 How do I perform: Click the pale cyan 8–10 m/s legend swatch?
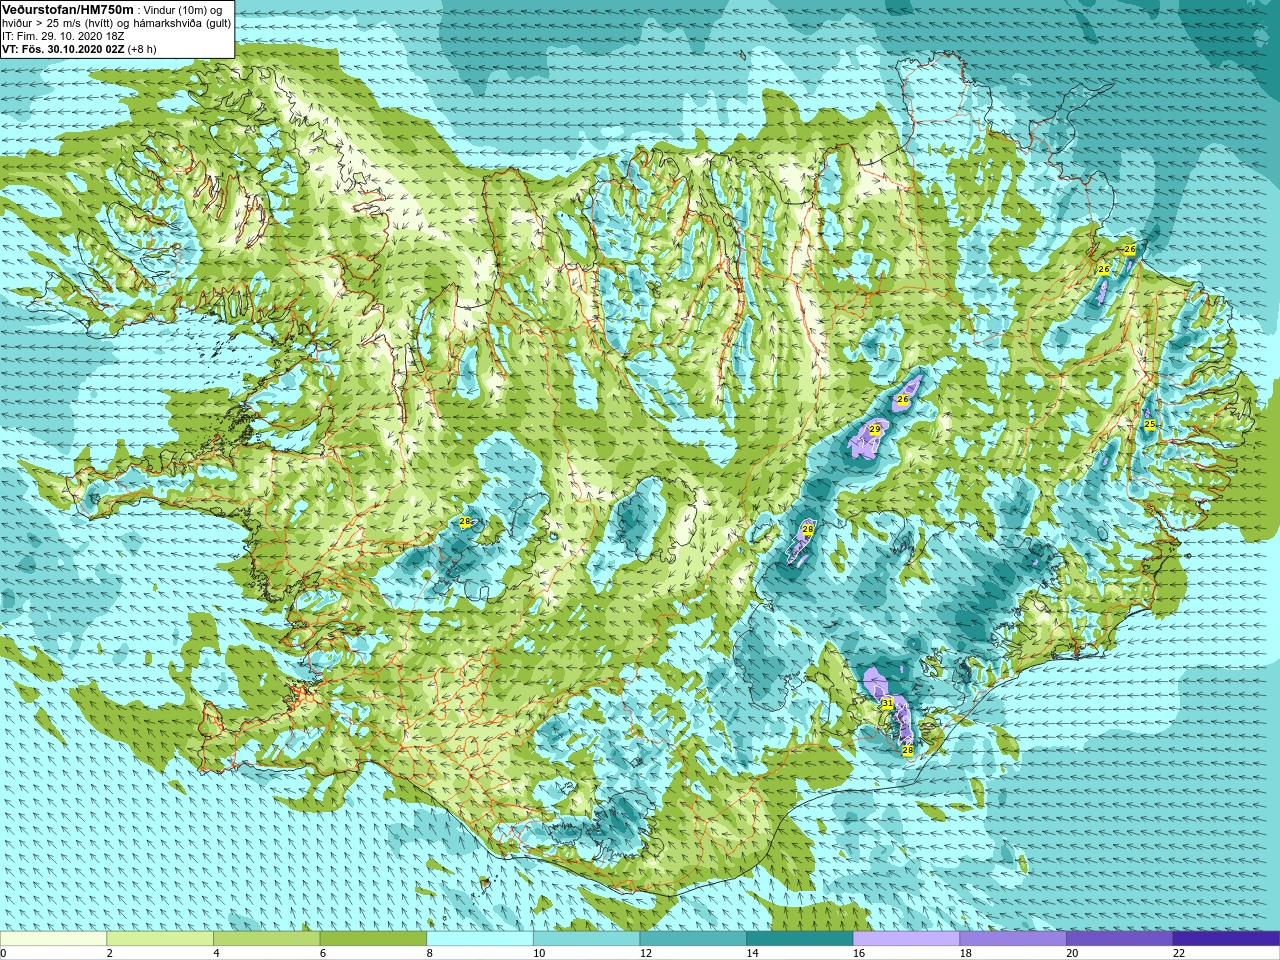tap(480, 939)
